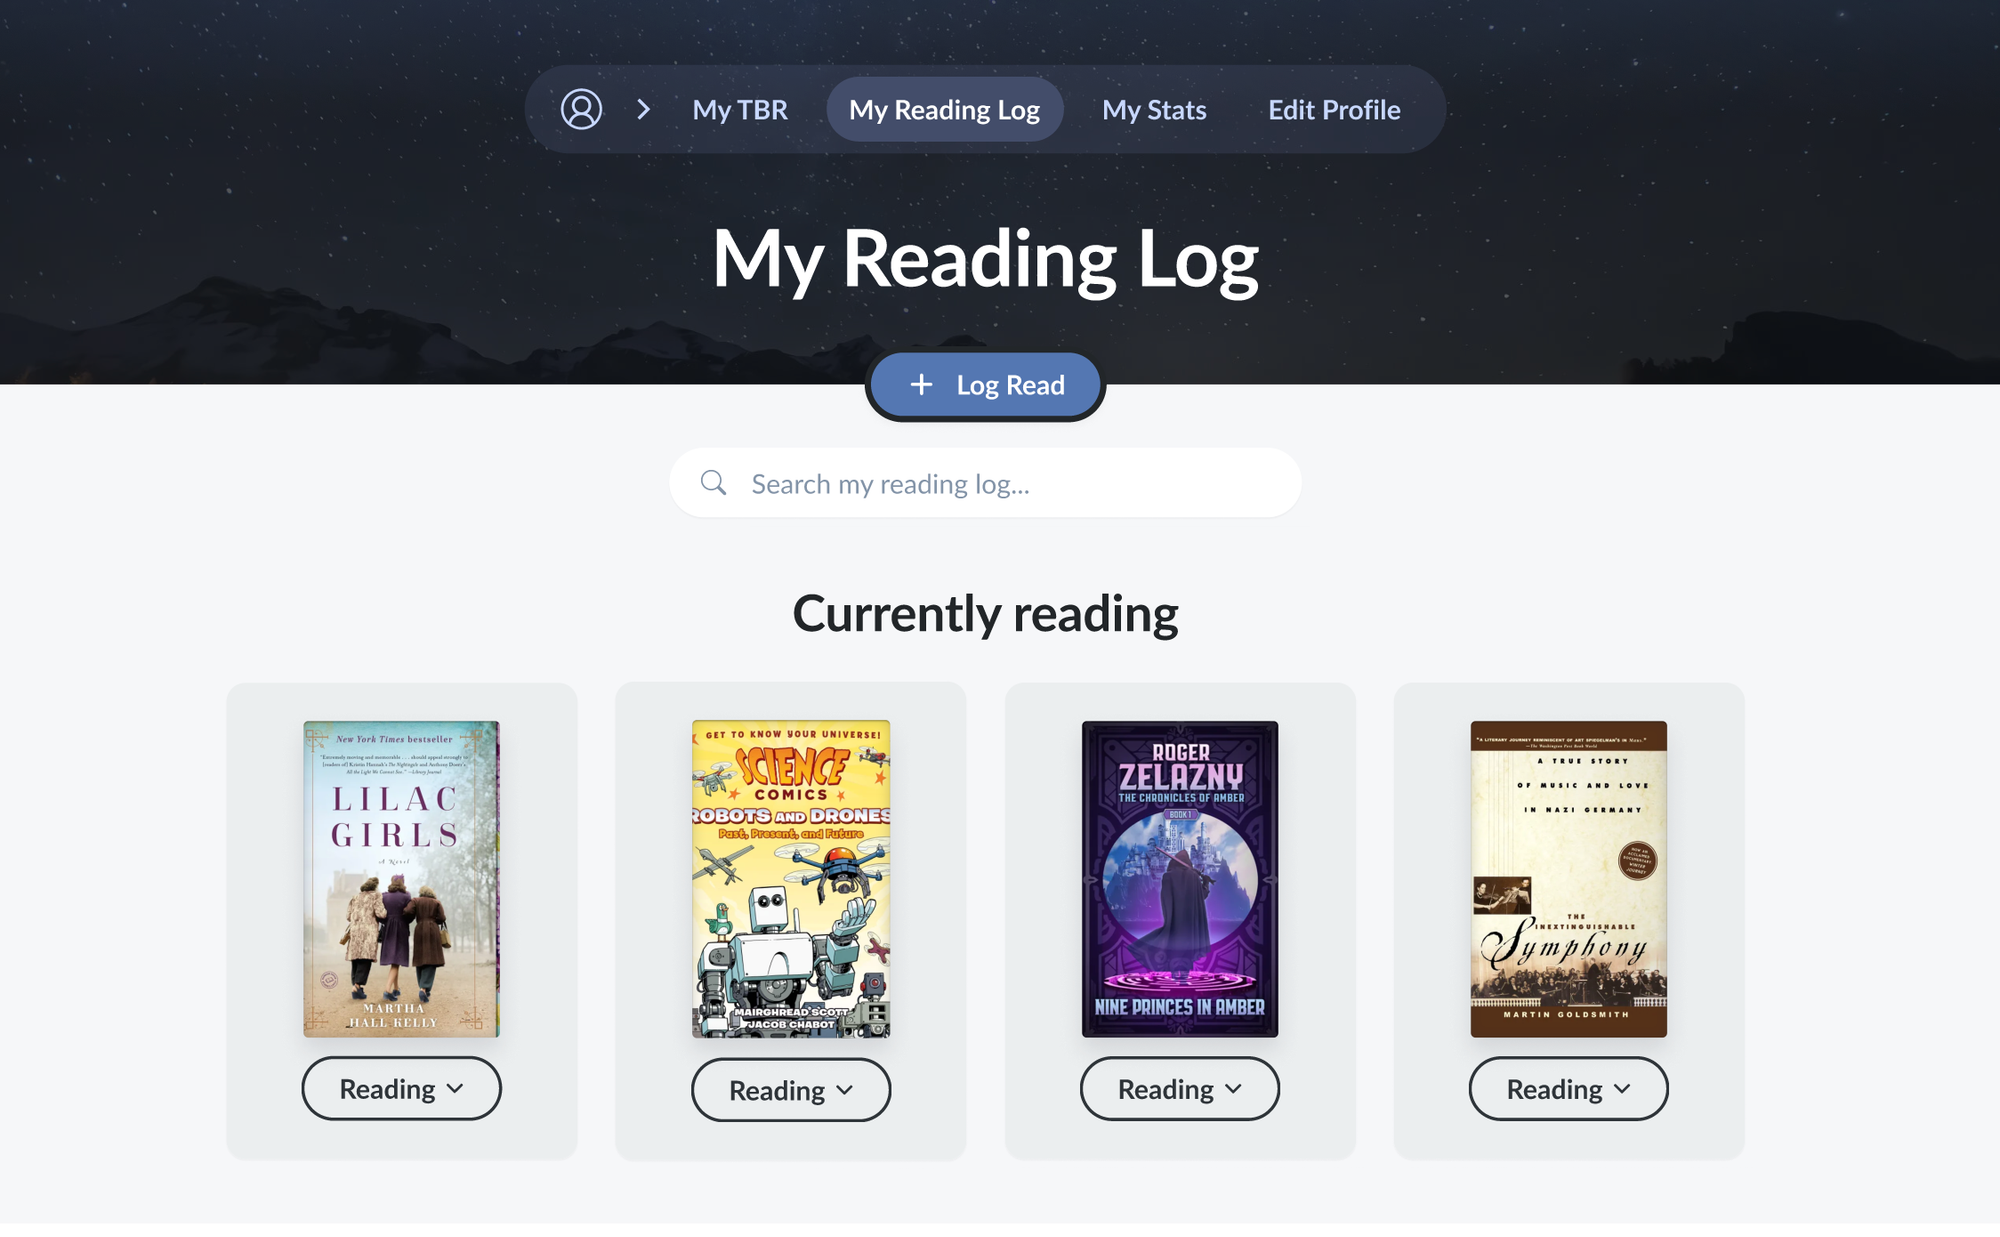Image resolution: width=2000 pixels, height=1237 pixels.
Task: Open the Edit Profile tab
Action: (1334, 109)
